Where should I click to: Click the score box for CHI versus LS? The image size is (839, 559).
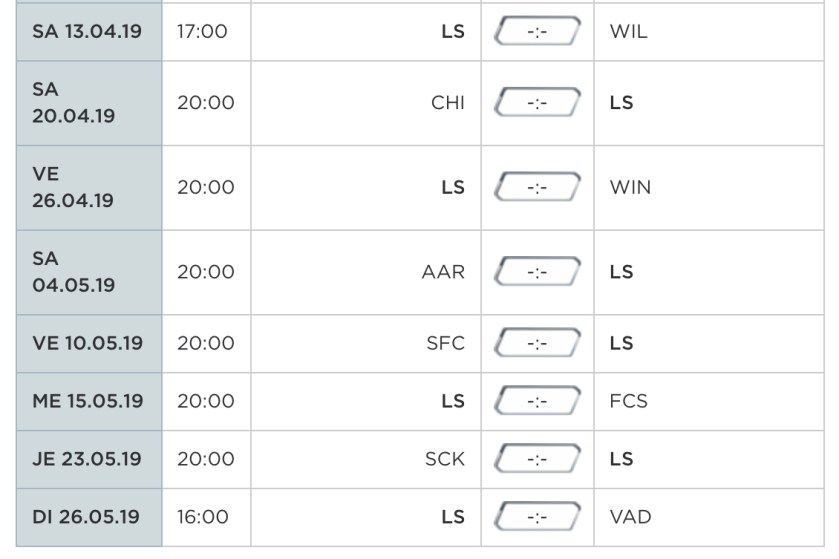click(537, 103)
